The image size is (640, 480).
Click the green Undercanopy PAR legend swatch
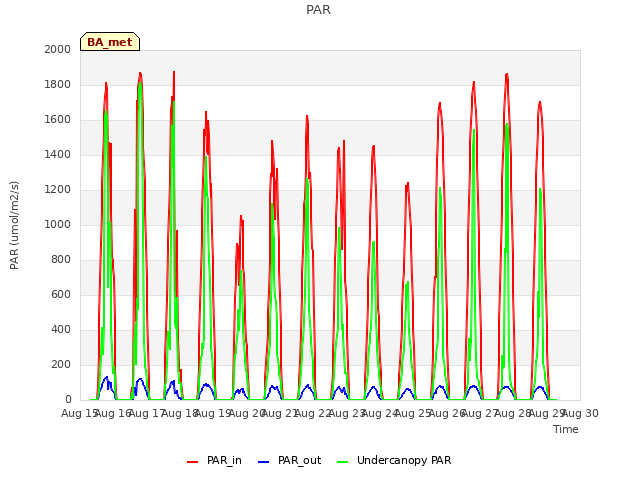tap(342, 462)
